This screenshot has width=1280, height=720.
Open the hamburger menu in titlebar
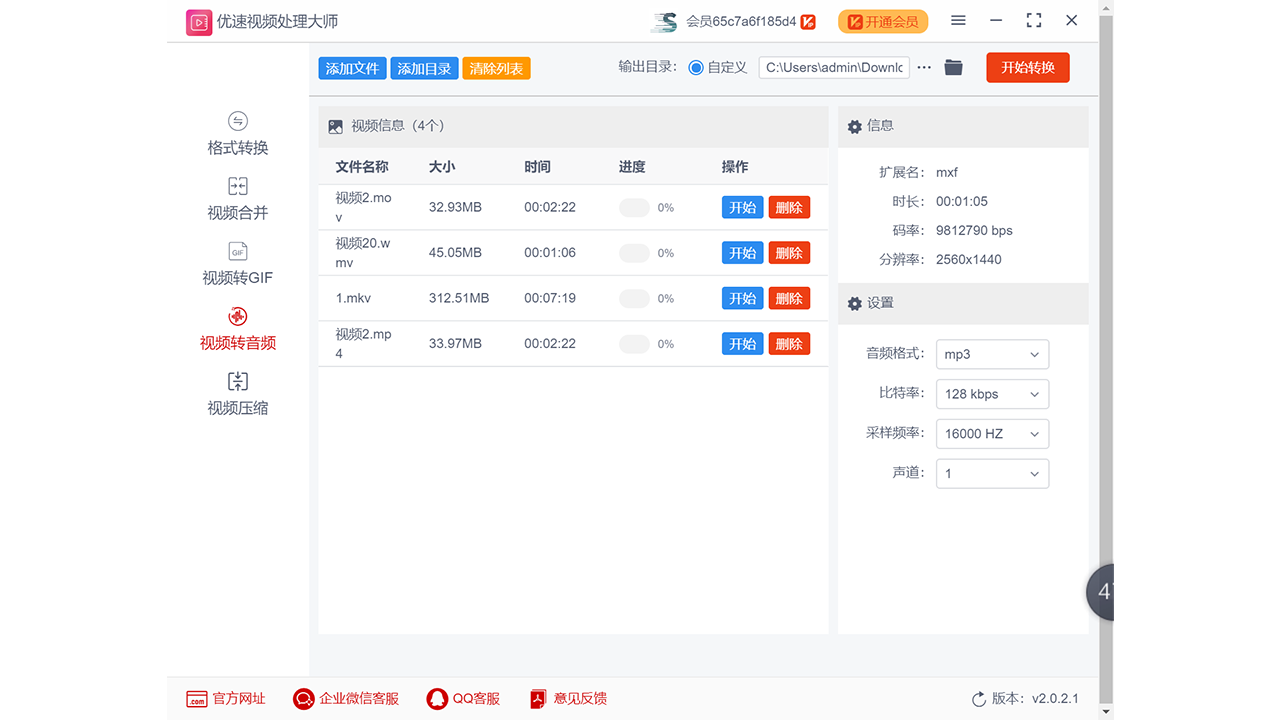click(958, 20)
